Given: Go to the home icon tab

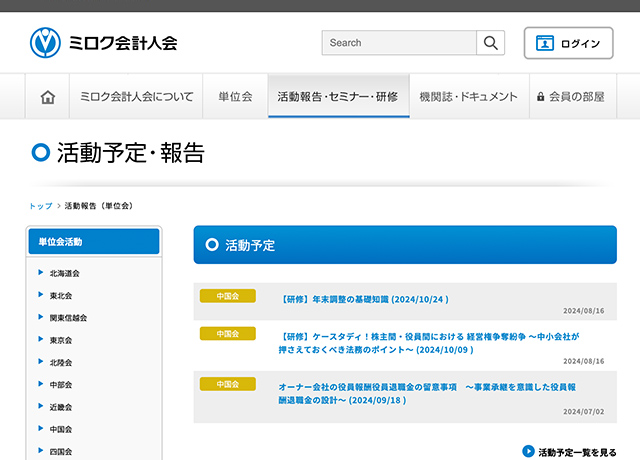Looking at the screenshot, I should coord(48,97).
